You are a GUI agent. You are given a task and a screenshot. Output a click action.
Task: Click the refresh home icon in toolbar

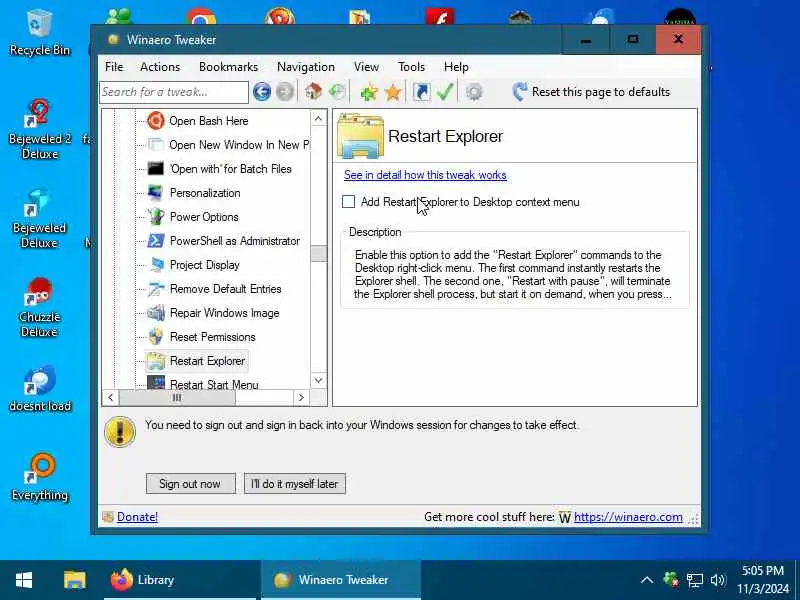(337, 92)
